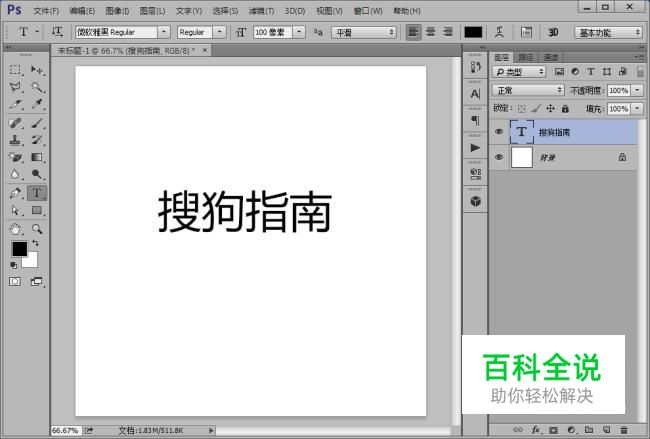Select the Gradient tool

37,157
